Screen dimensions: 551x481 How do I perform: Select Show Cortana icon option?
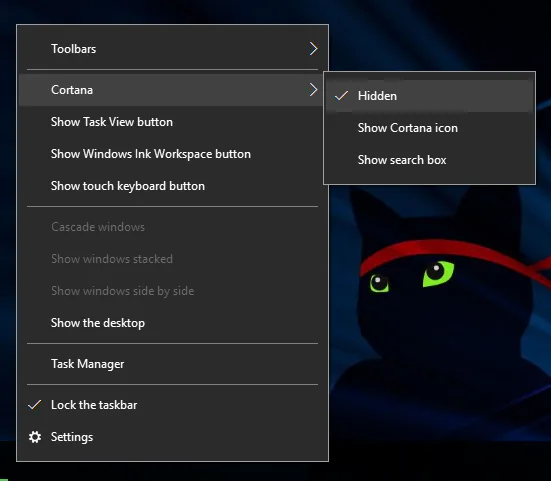pyautogui.click(x=429, y=128)
